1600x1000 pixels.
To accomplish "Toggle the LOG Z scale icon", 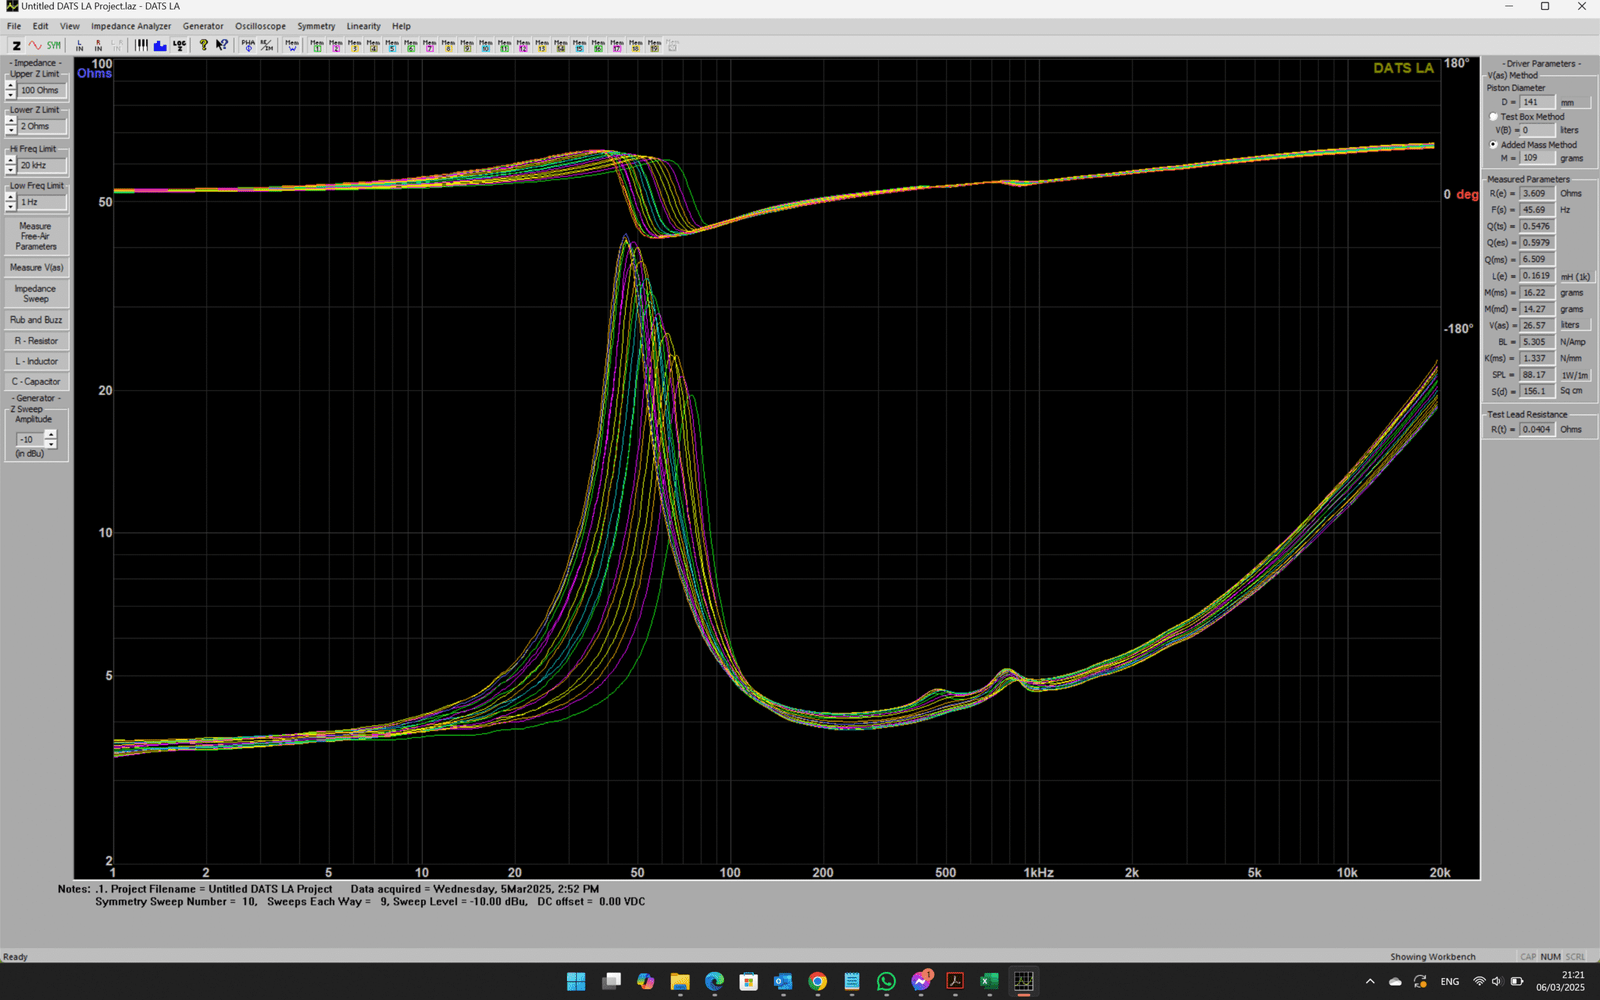I will 179,45.
